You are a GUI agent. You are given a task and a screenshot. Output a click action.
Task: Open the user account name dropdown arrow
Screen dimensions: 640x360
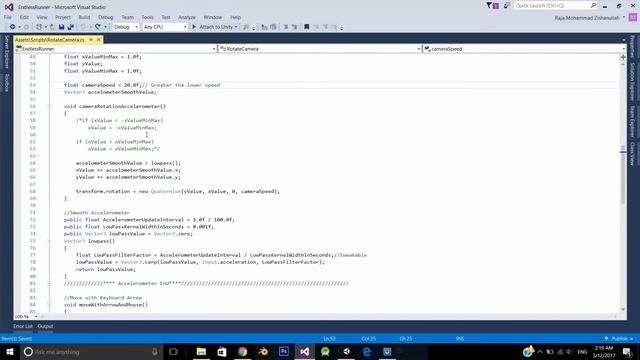624,18
